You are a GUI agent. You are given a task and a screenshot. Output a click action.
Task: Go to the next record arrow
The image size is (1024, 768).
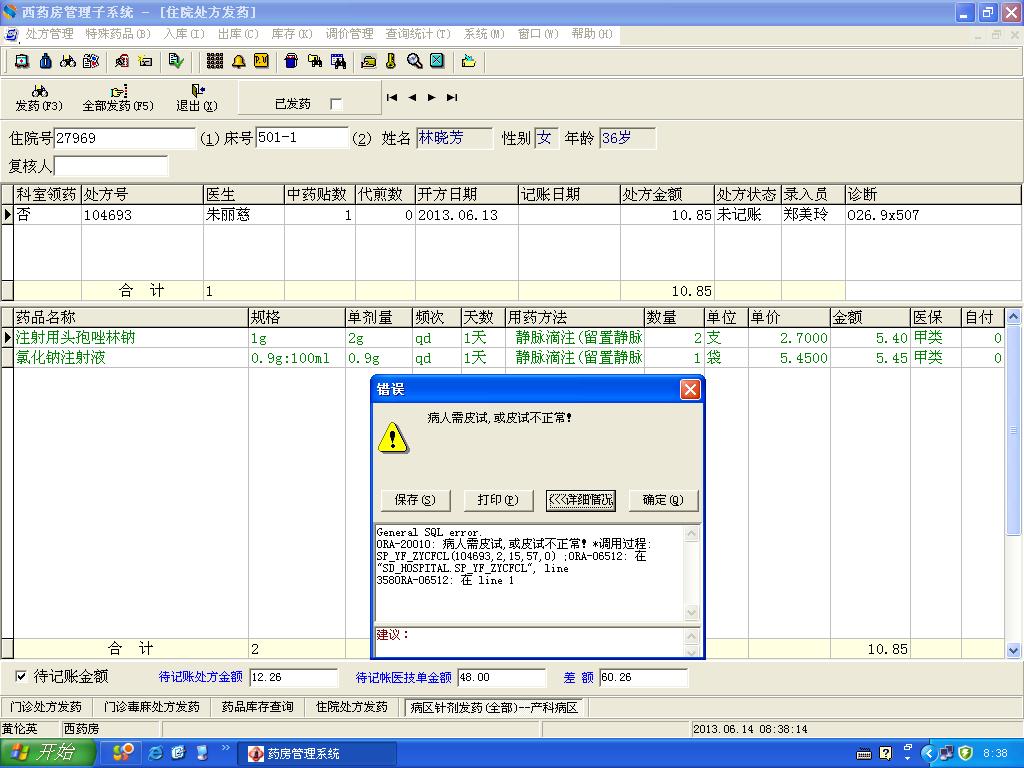(432, 97)
